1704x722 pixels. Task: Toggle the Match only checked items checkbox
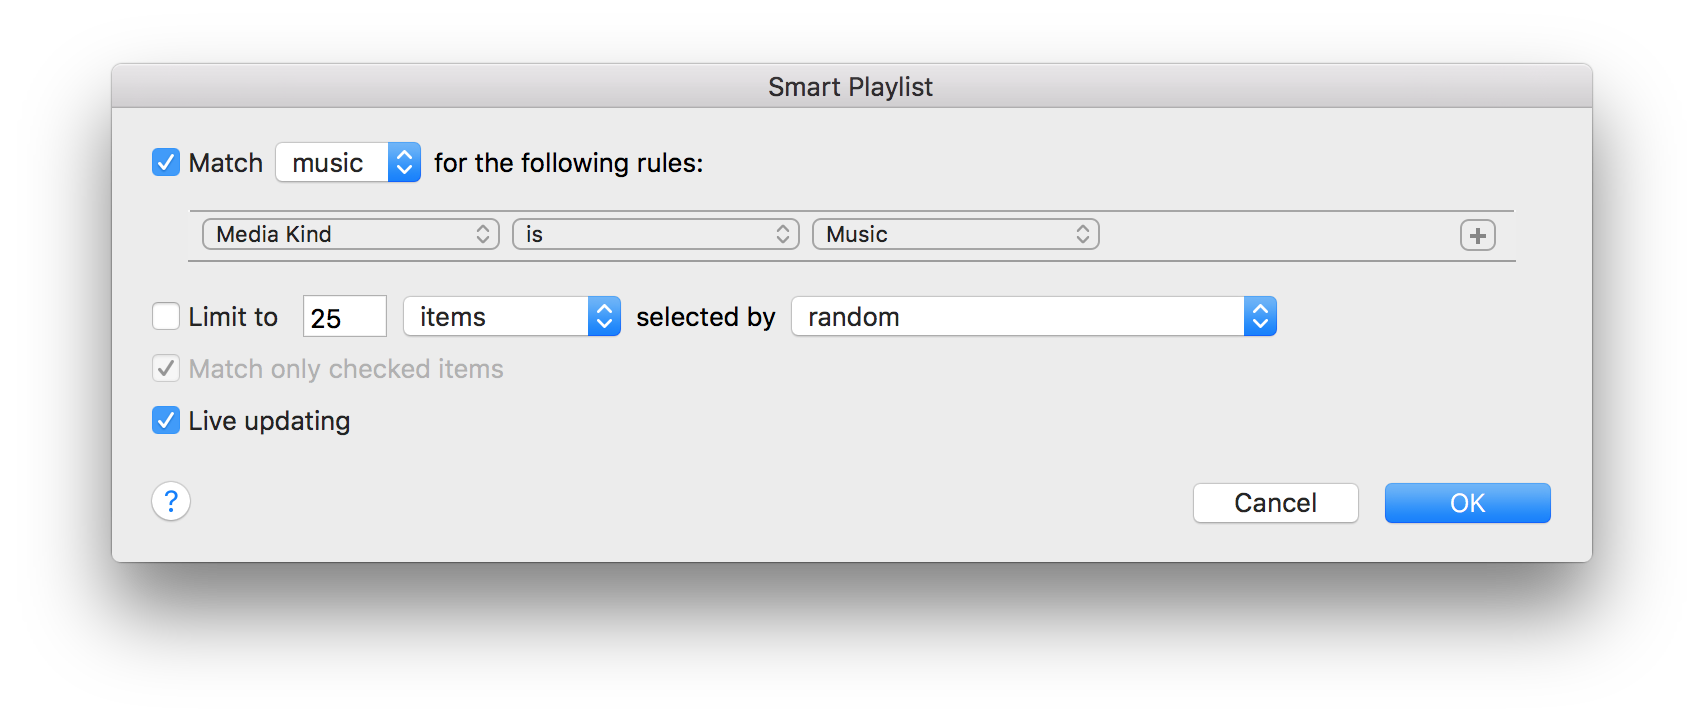click(166, 368)
